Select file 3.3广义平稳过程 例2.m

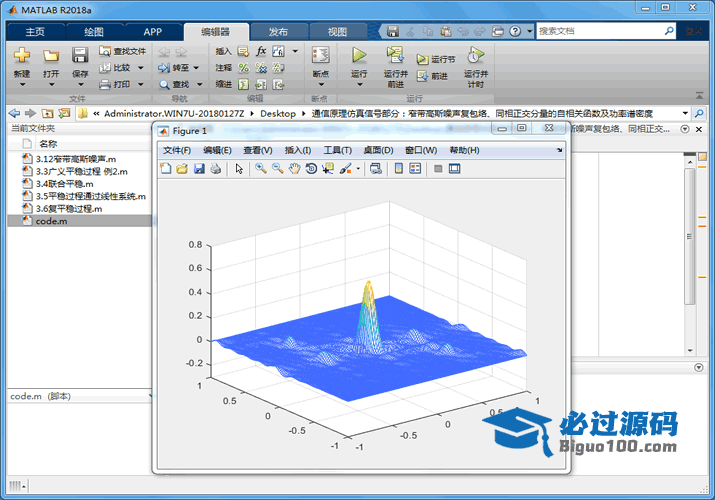pos(82,171)
